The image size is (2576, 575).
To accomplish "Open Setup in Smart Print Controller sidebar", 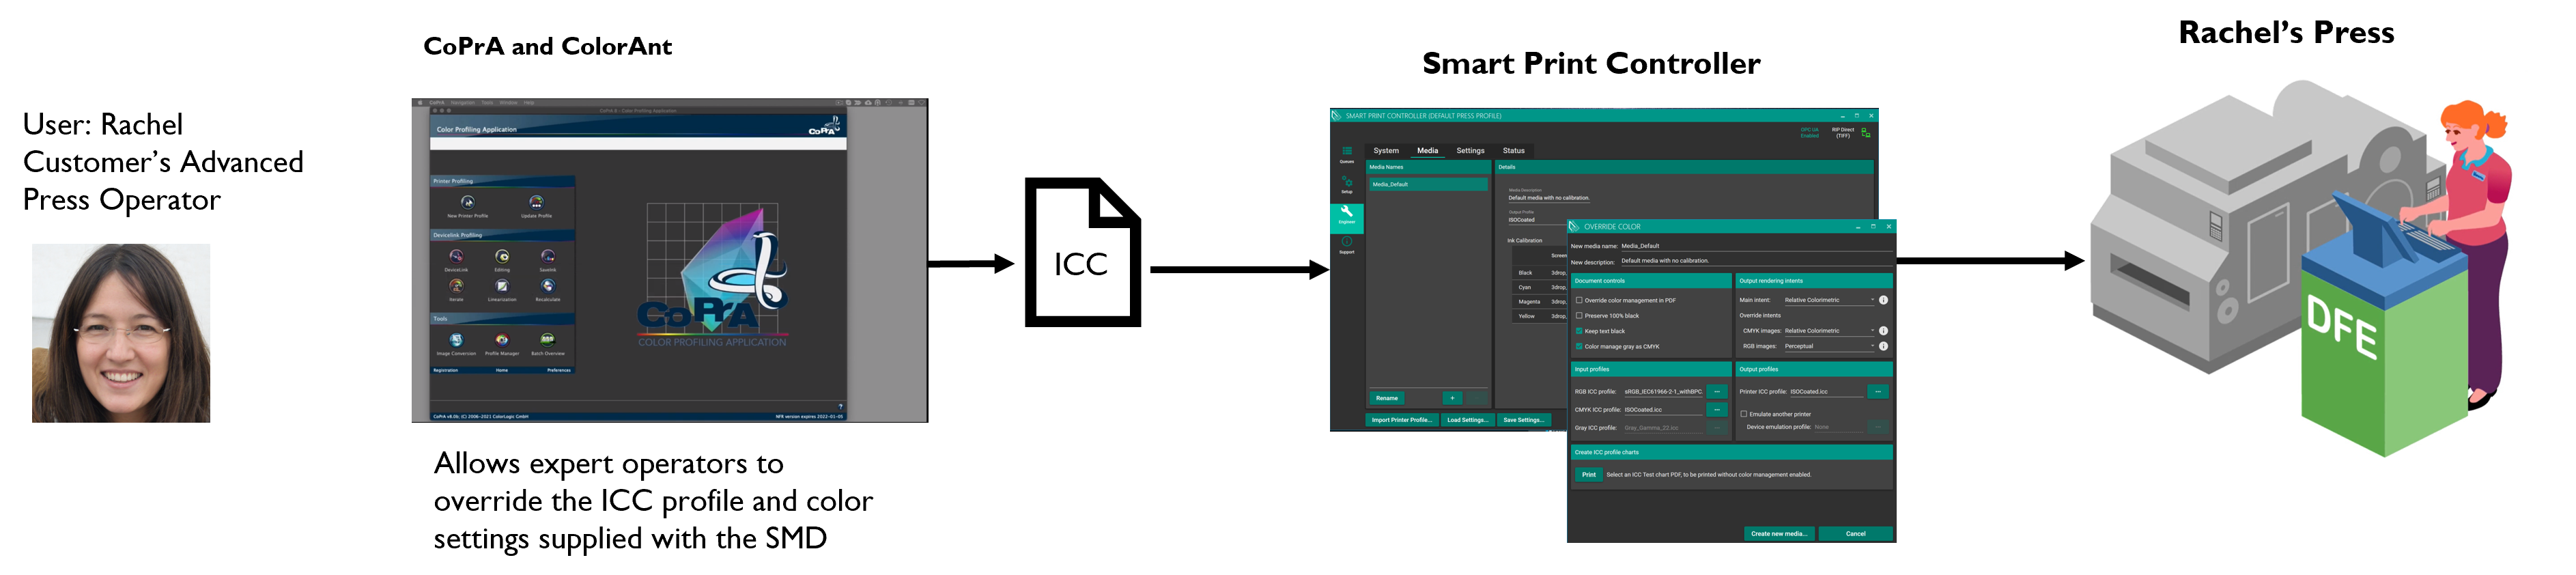I will [x=1347, y=184].
